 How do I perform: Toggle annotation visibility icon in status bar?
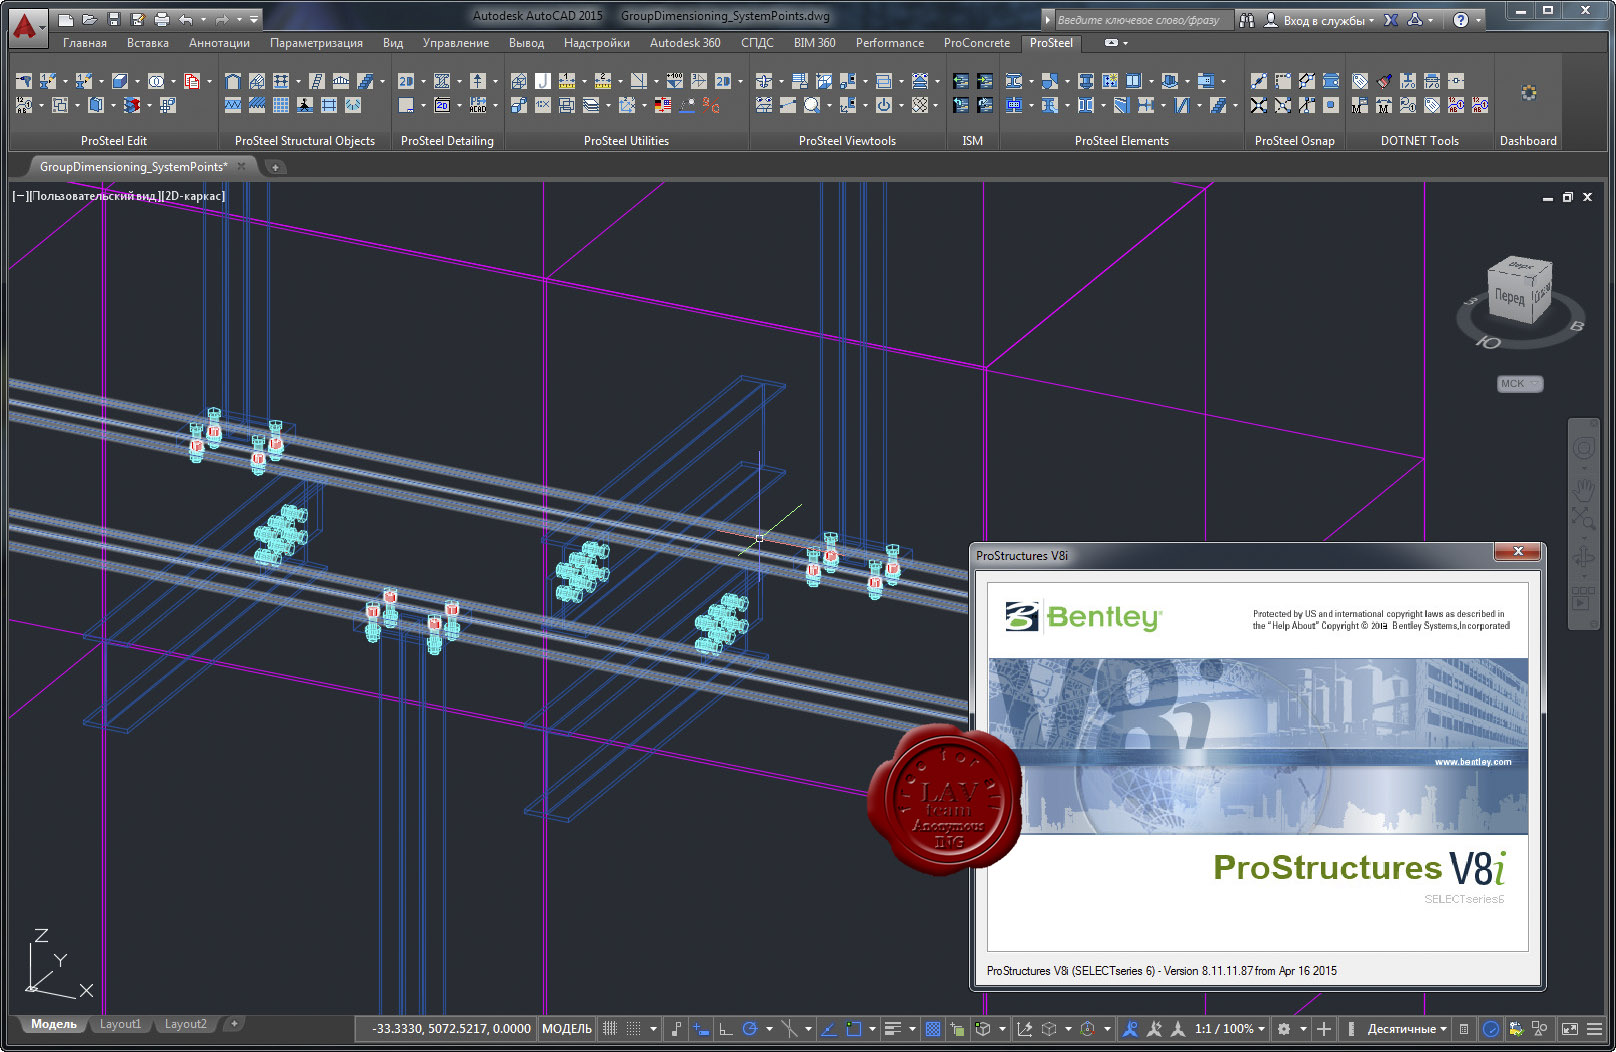1130,1028
